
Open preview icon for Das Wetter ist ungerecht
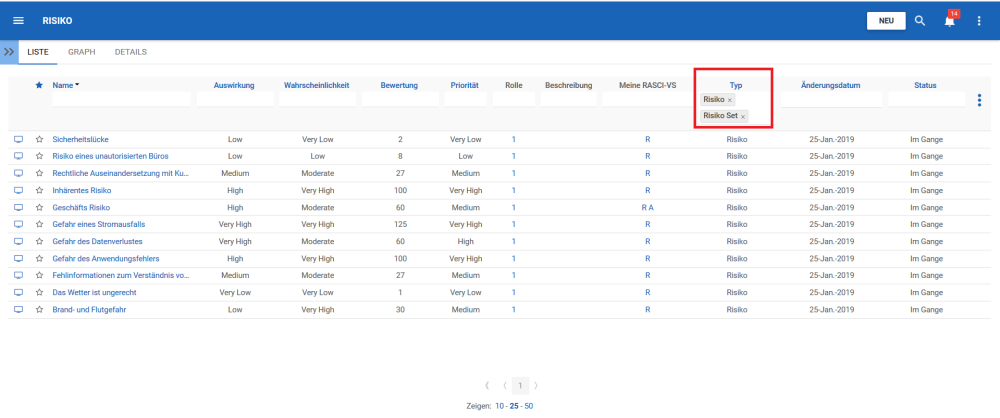coord(18,292)
